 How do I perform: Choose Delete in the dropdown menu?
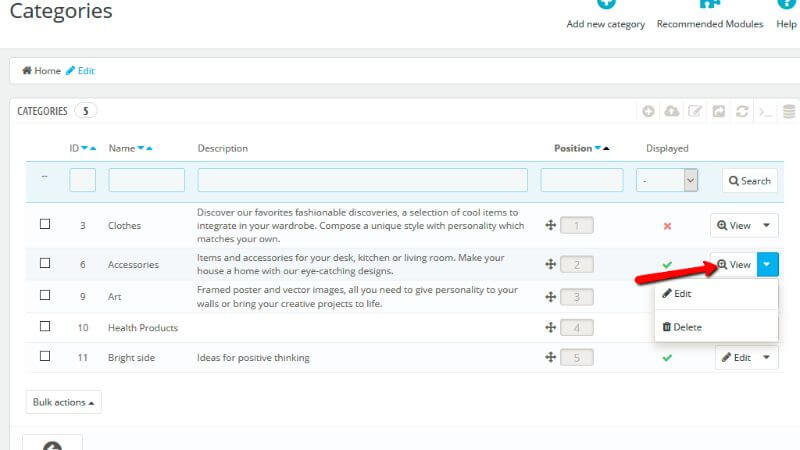point(716,327)
